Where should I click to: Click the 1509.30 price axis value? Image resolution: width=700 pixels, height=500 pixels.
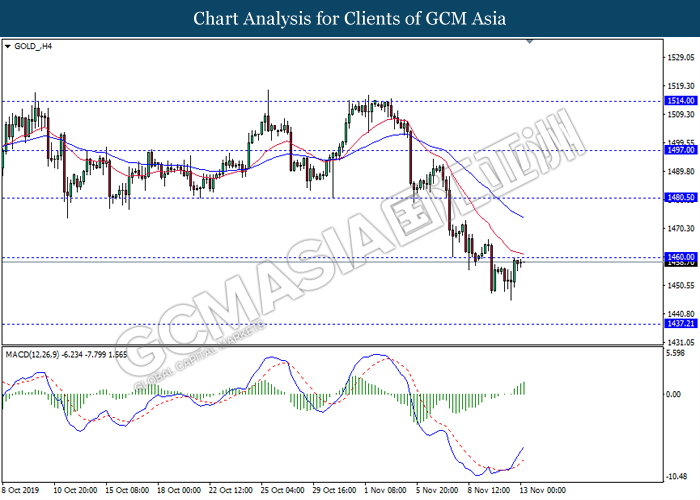coord(681,114)
